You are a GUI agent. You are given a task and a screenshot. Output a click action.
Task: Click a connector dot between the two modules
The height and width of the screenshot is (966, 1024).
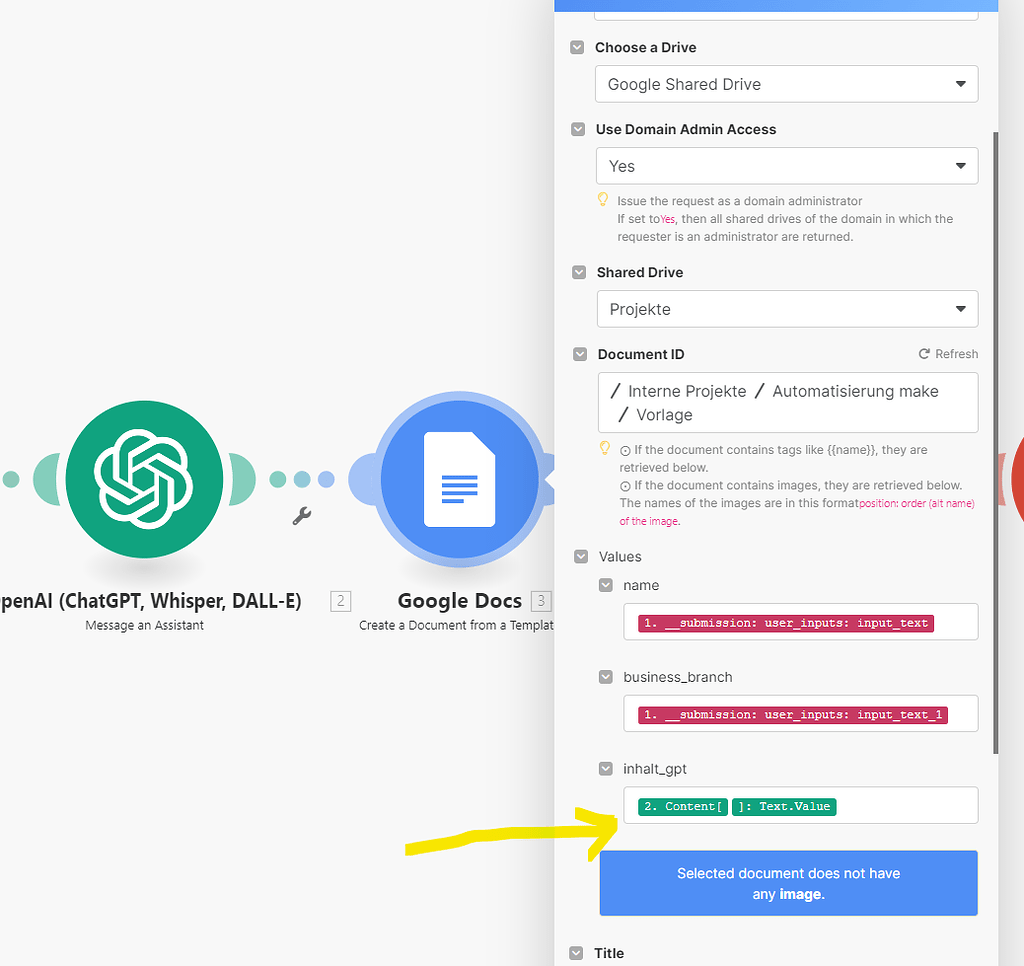click(x=302, y=480)
